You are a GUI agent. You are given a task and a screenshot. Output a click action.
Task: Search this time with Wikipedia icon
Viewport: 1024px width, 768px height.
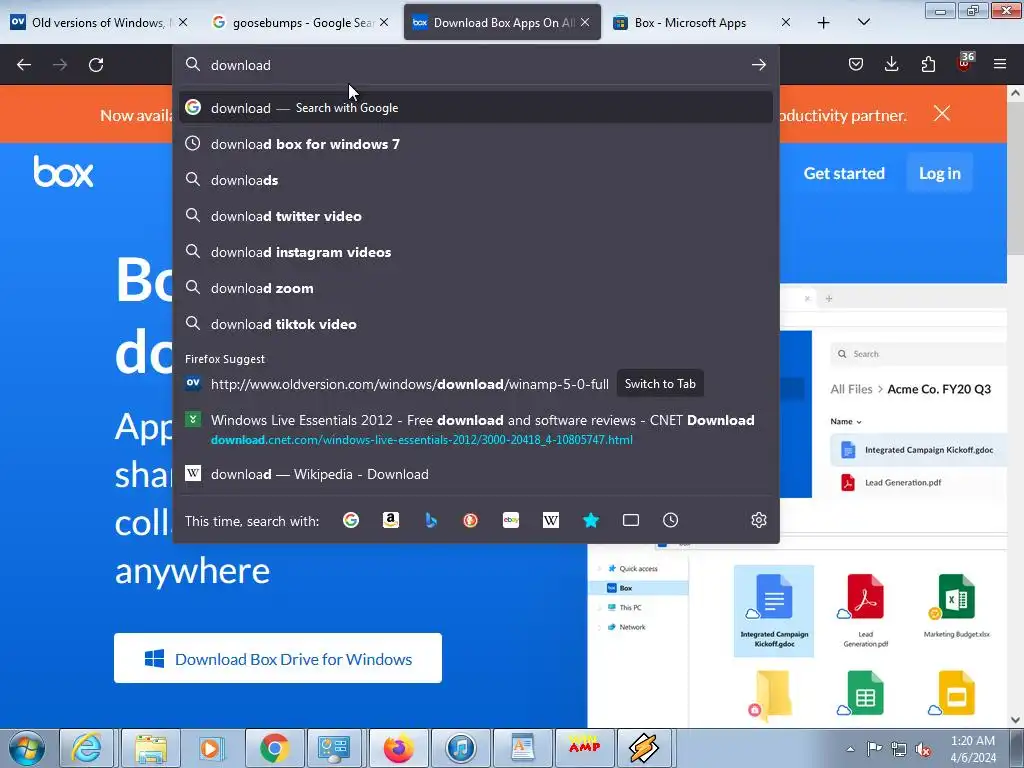coord(551,520)
